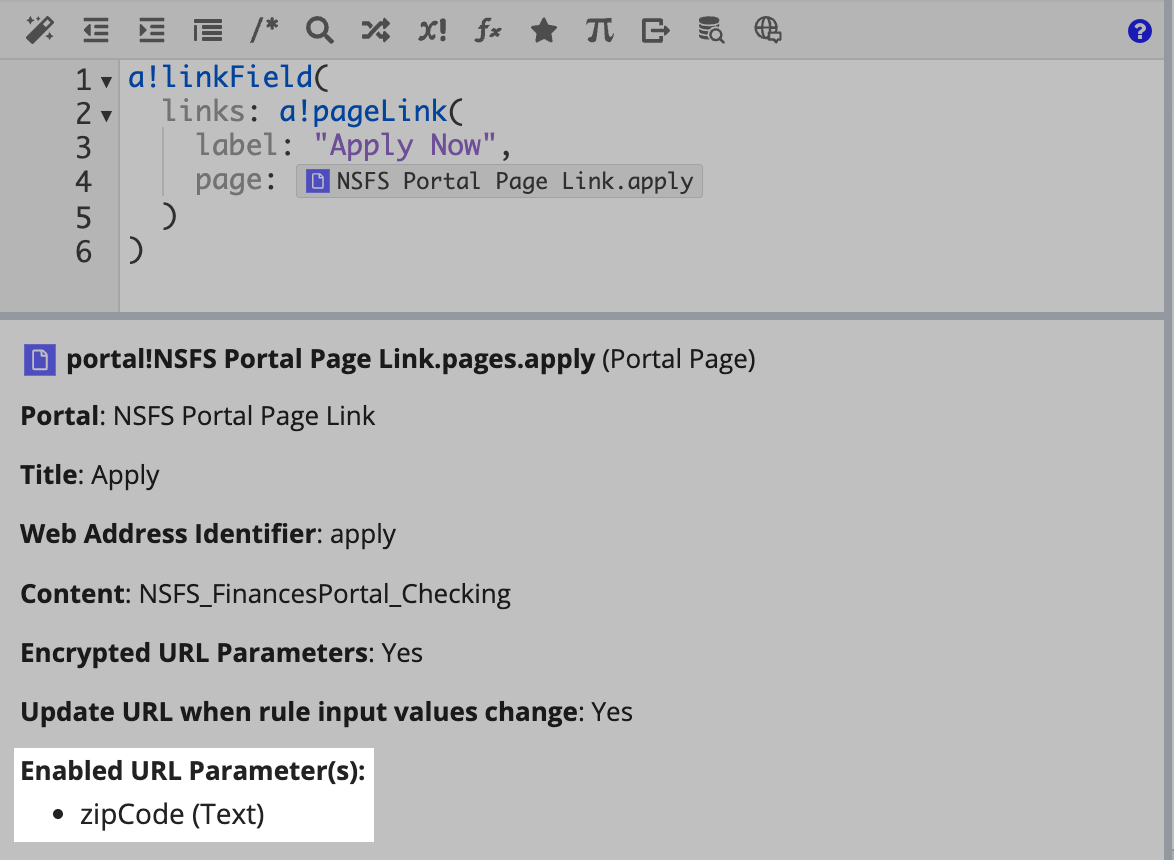Click the auto-indent list icon
Screen dimensions: 1174x860
point(207,31)
